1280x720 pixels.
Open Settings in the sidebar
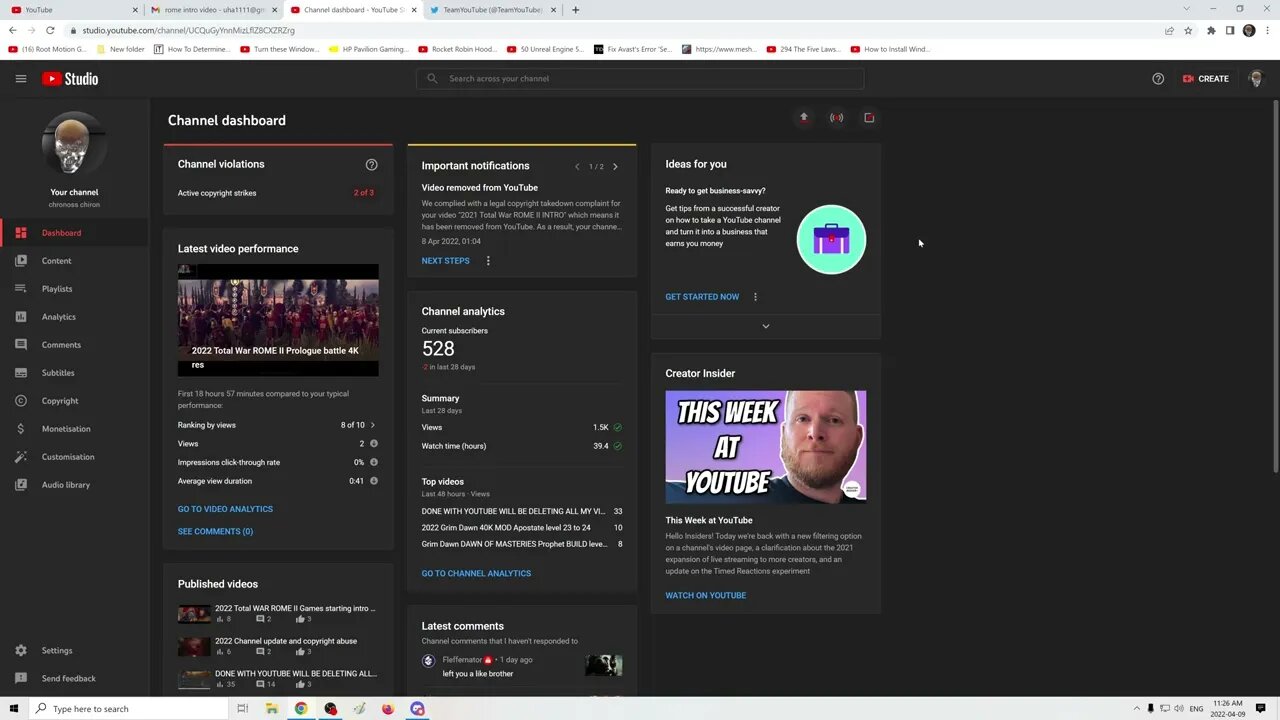click(x=75, y=651)
